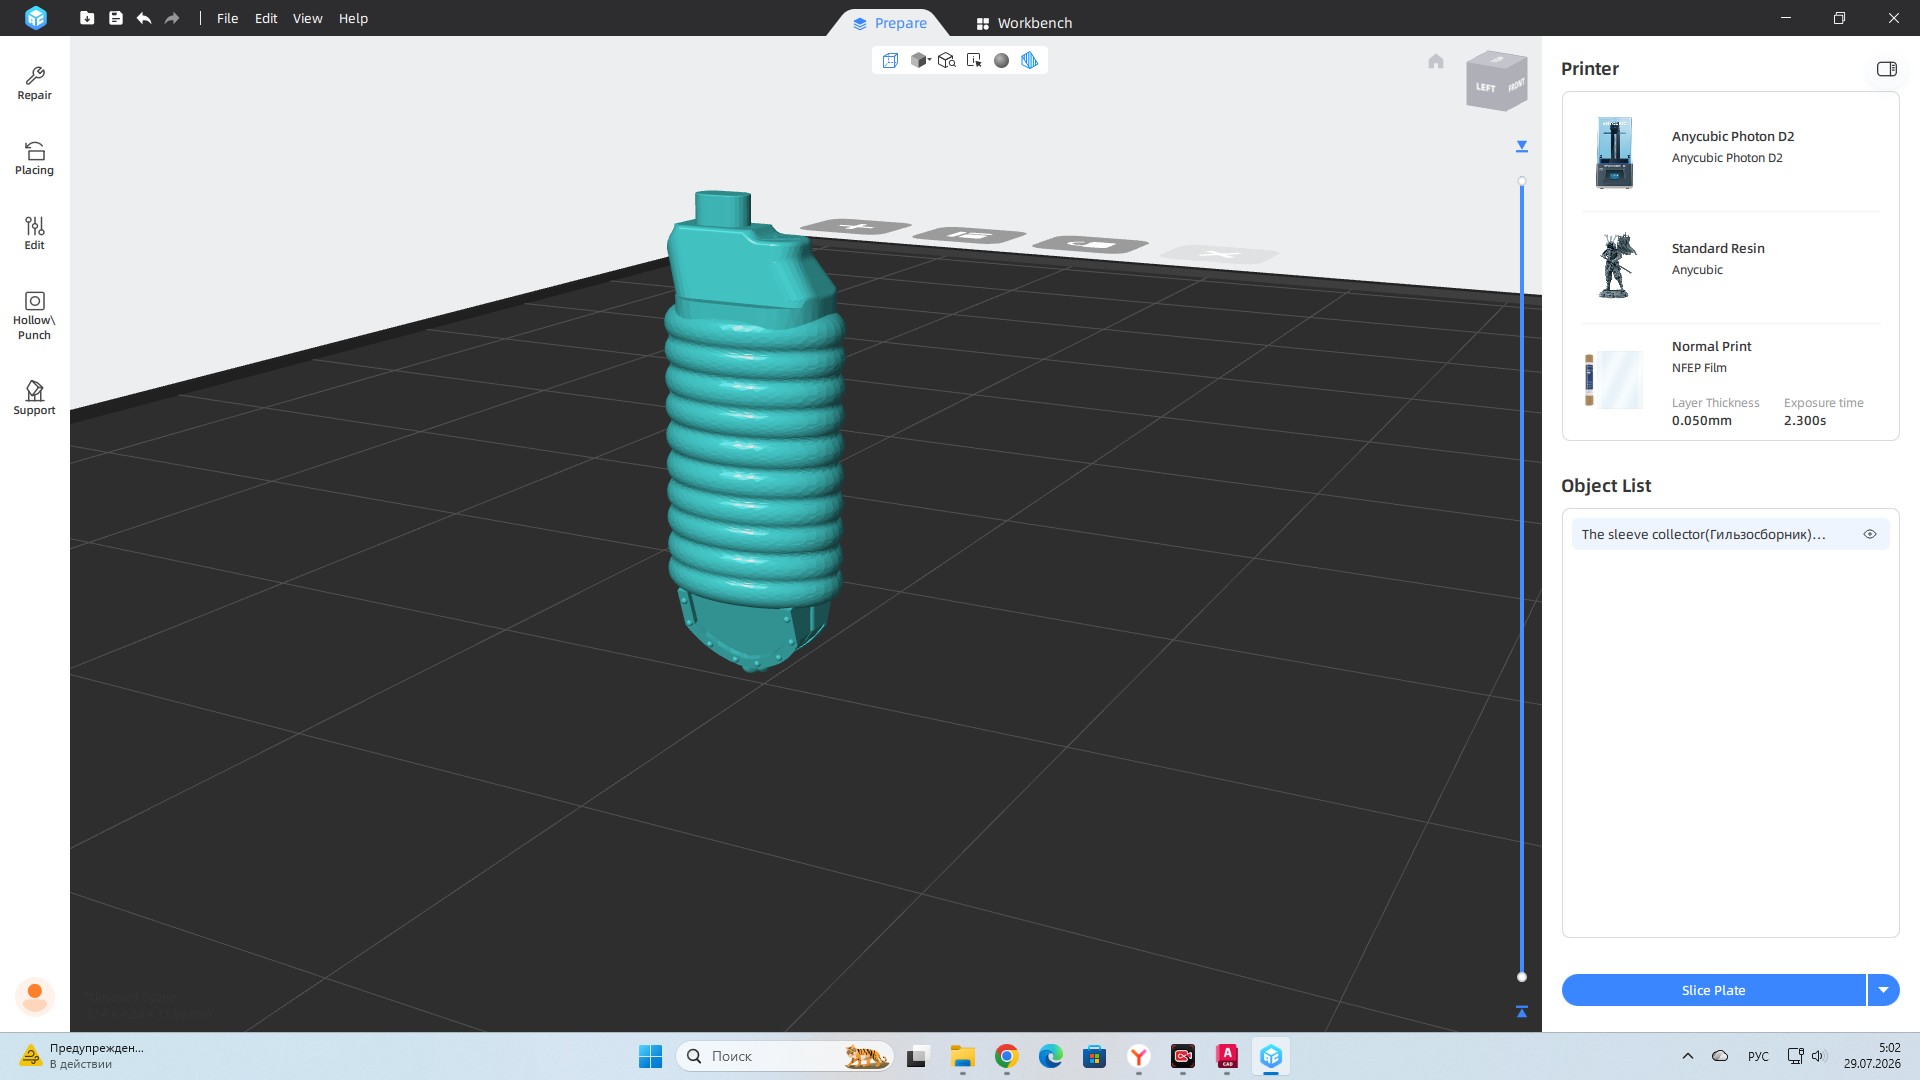Toggle the wireframe bounding box view
The width and height of the screenshot is (1920, 1080).
coord(890,61)
